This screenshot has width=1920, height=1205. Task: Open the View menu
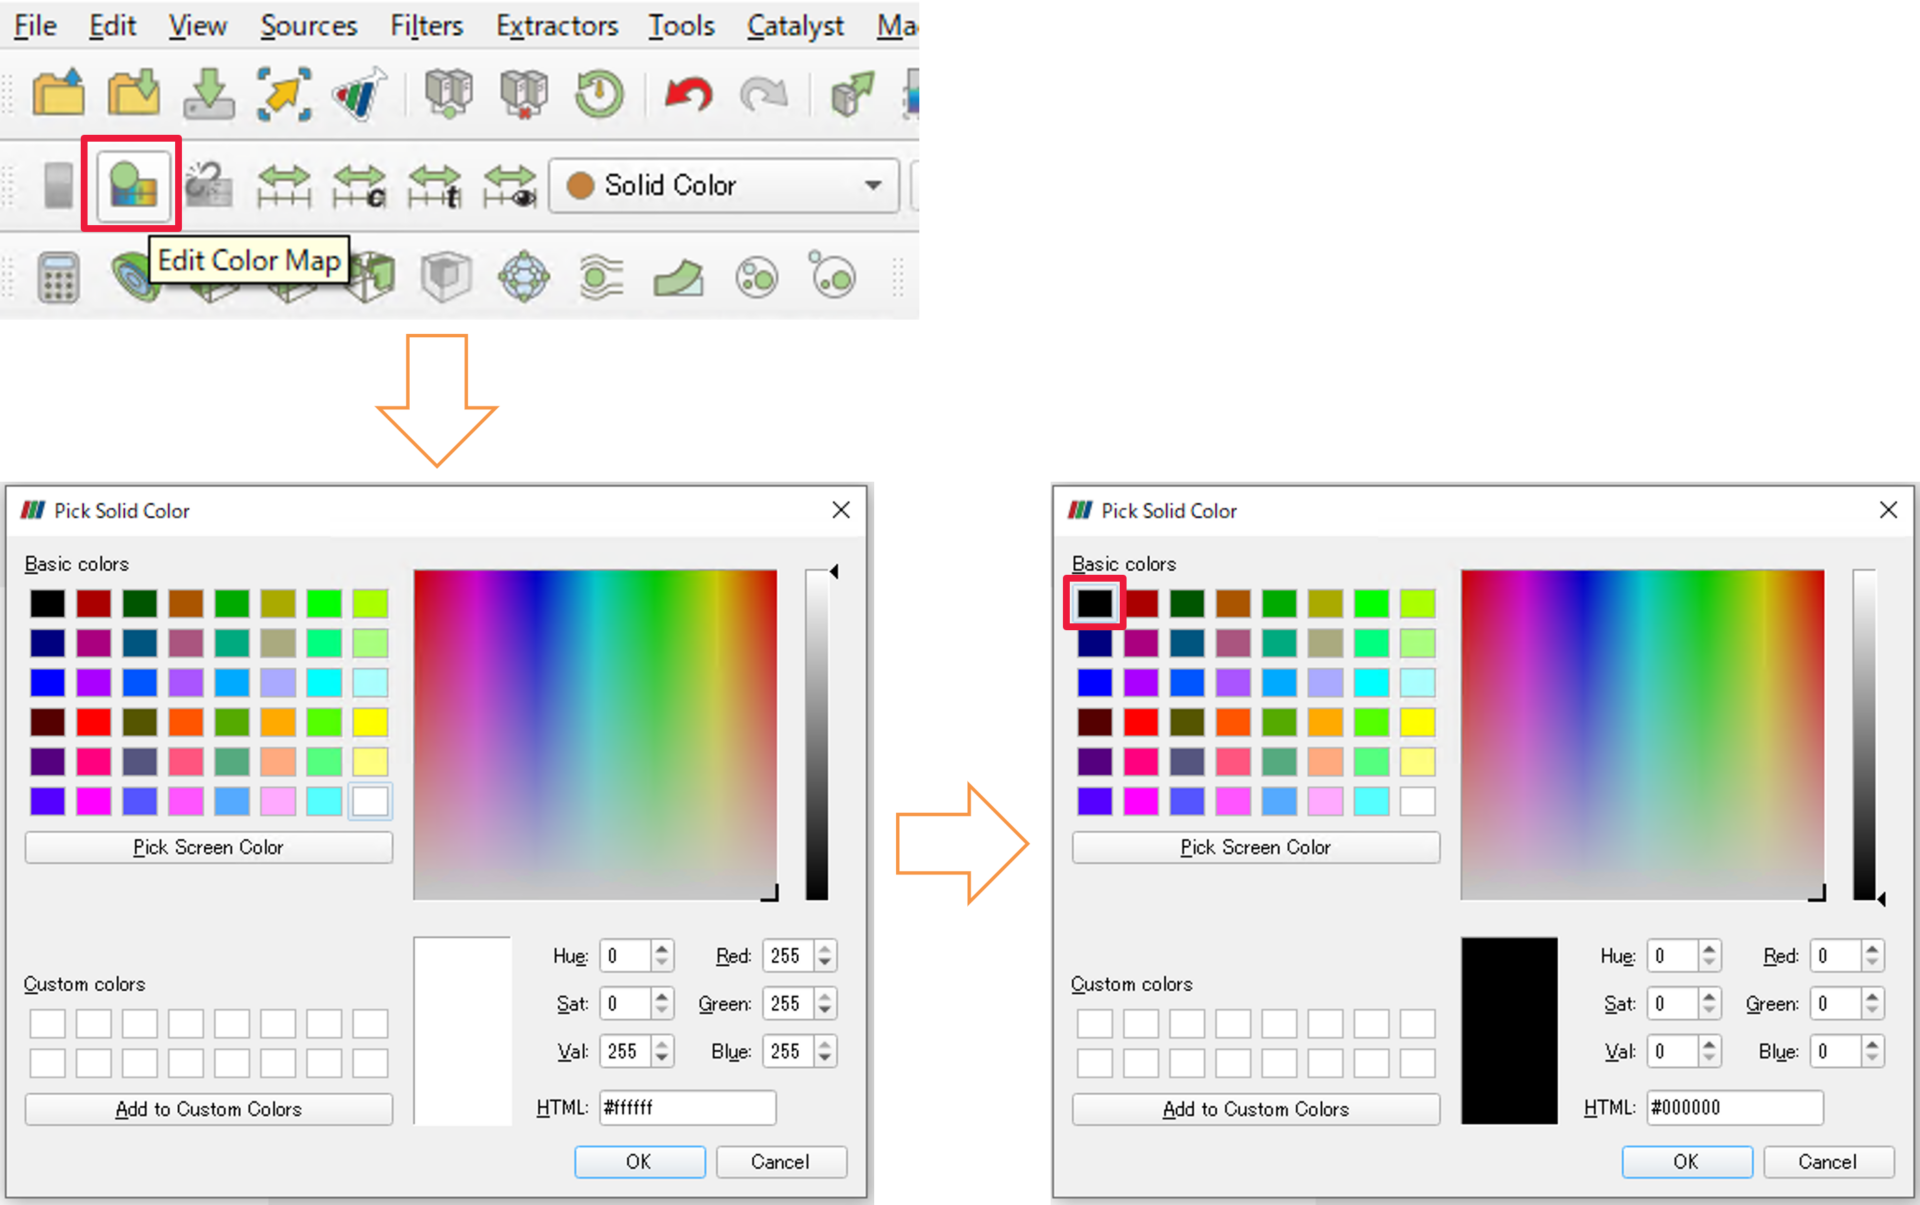point(197,25)
